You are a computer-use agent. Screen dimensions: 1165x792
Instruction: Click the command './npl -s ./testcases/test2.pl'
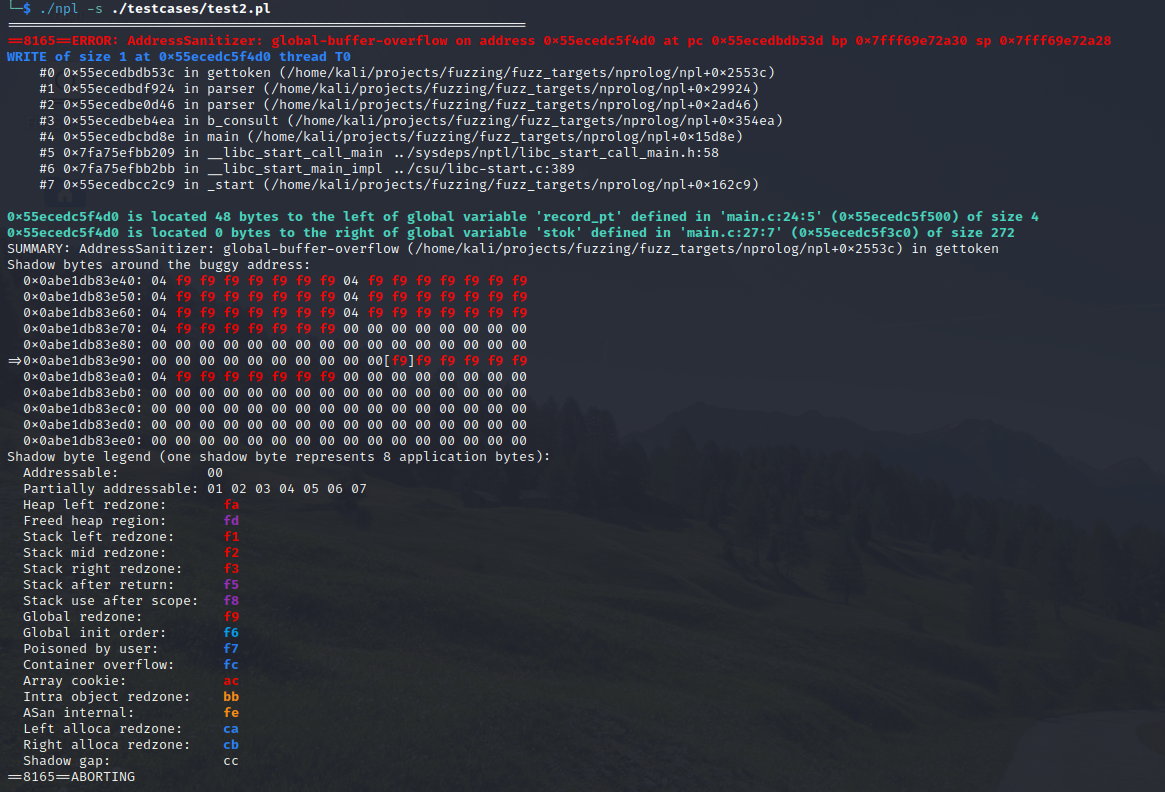(154, 8)
